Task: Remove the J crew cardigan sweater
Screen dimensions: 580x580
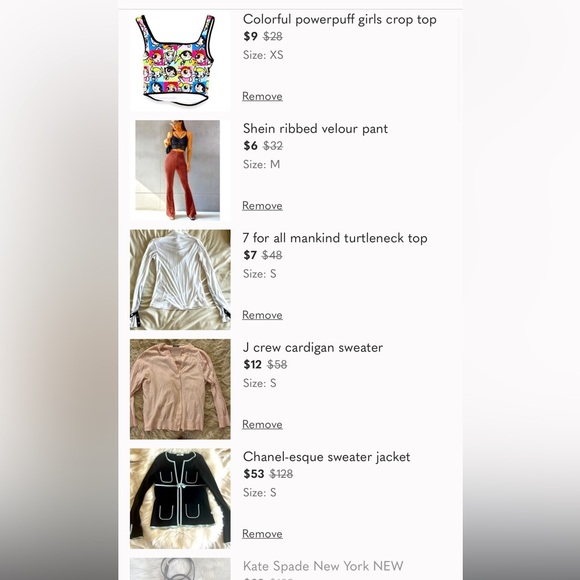Action: pyautogui.click(x=262, y=425)
